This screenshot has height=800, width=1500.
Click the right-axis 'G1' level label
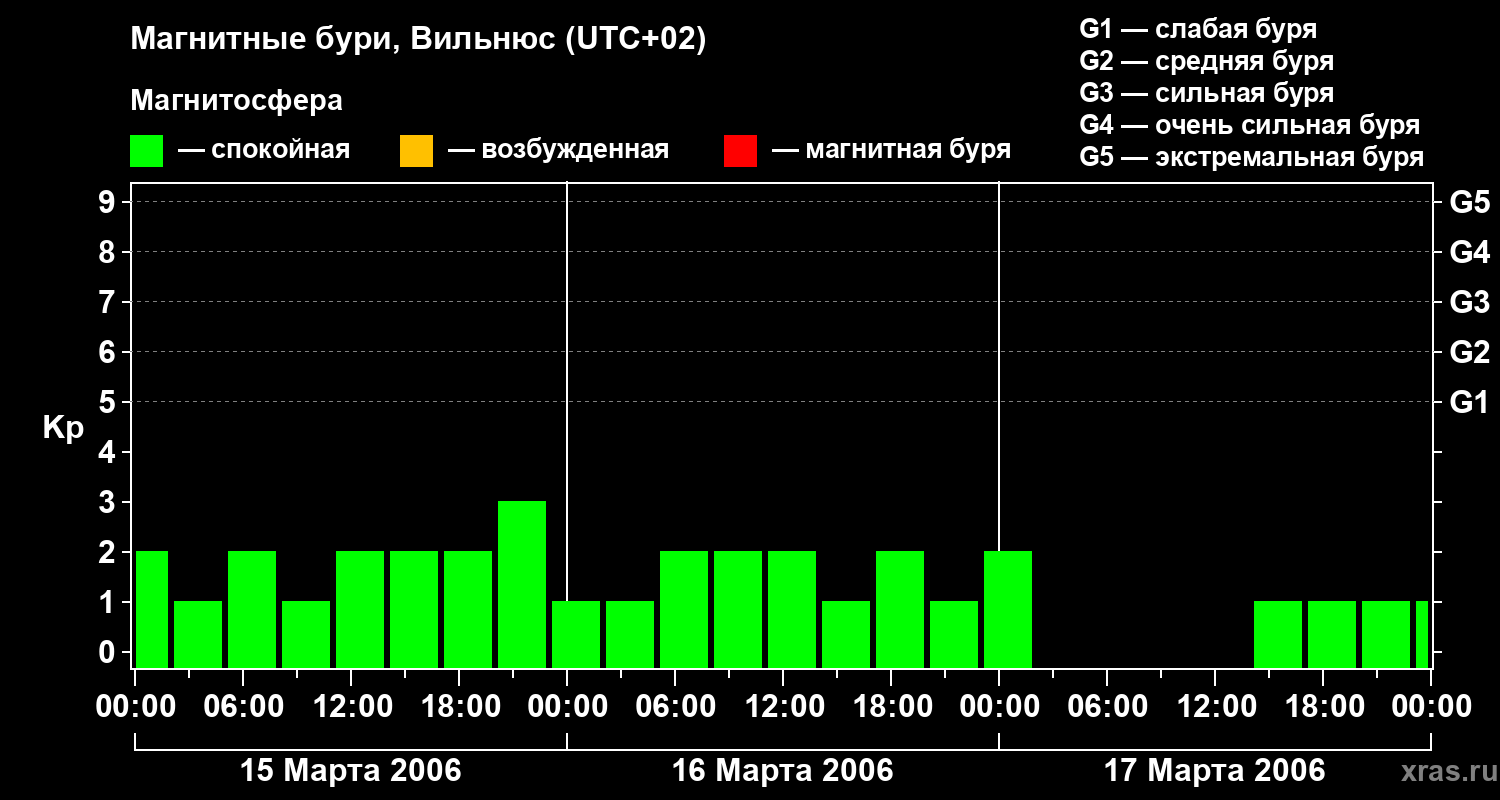[1469, 402]
